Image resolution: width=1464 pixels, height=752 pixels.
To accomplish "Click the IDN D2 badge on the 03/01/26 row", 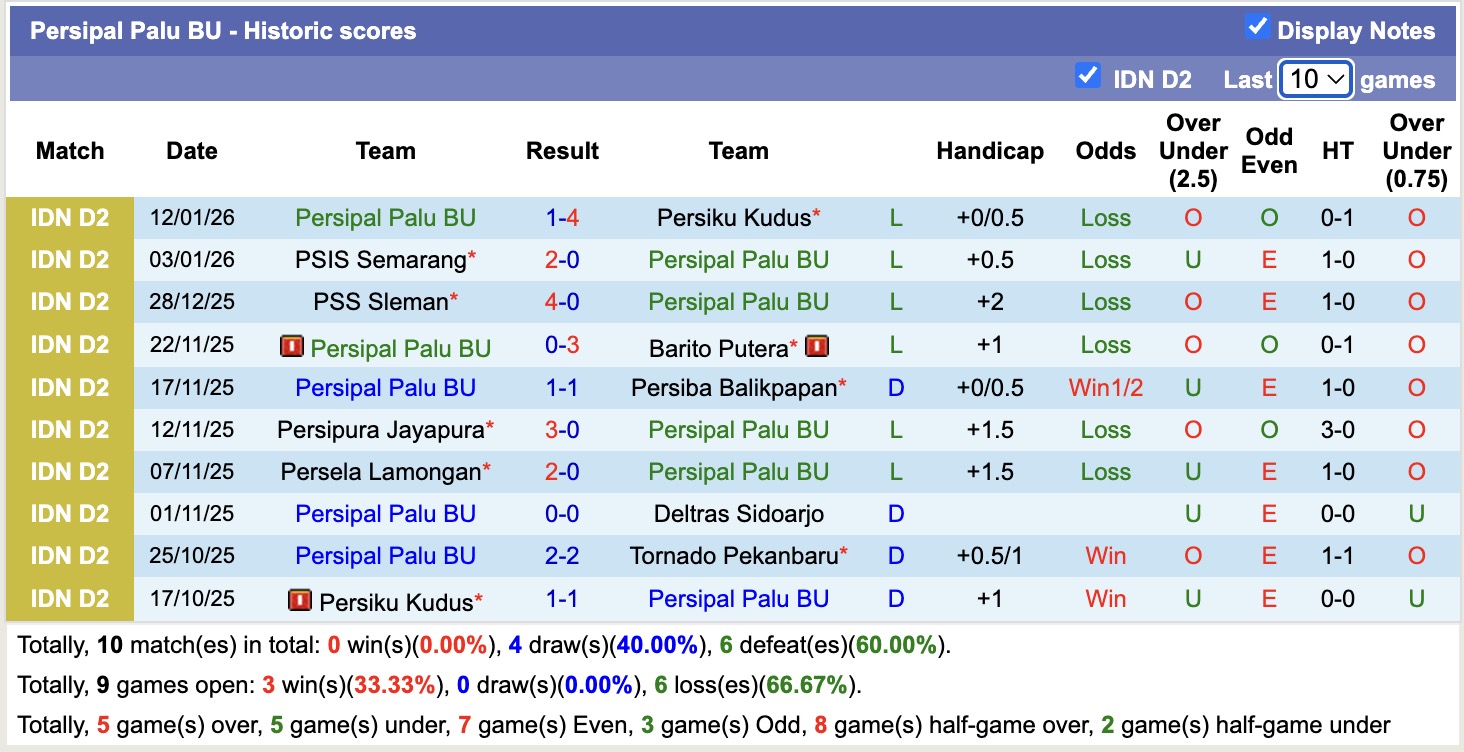I will point(69,259).
